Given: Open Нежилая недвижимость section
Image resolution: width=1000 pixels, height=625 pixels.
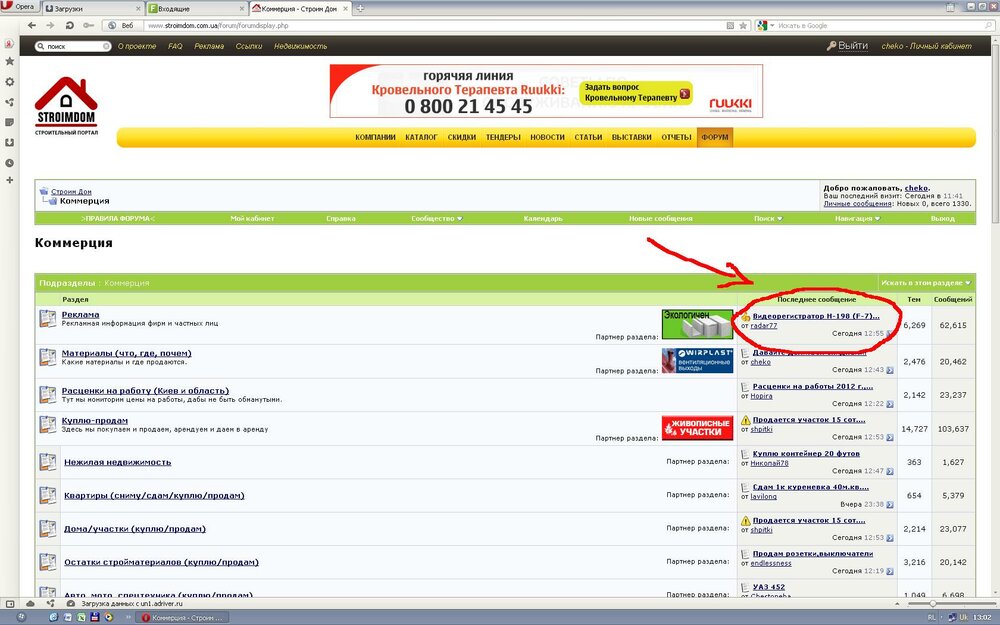Looking at the screenshot, I should (117, 462).
